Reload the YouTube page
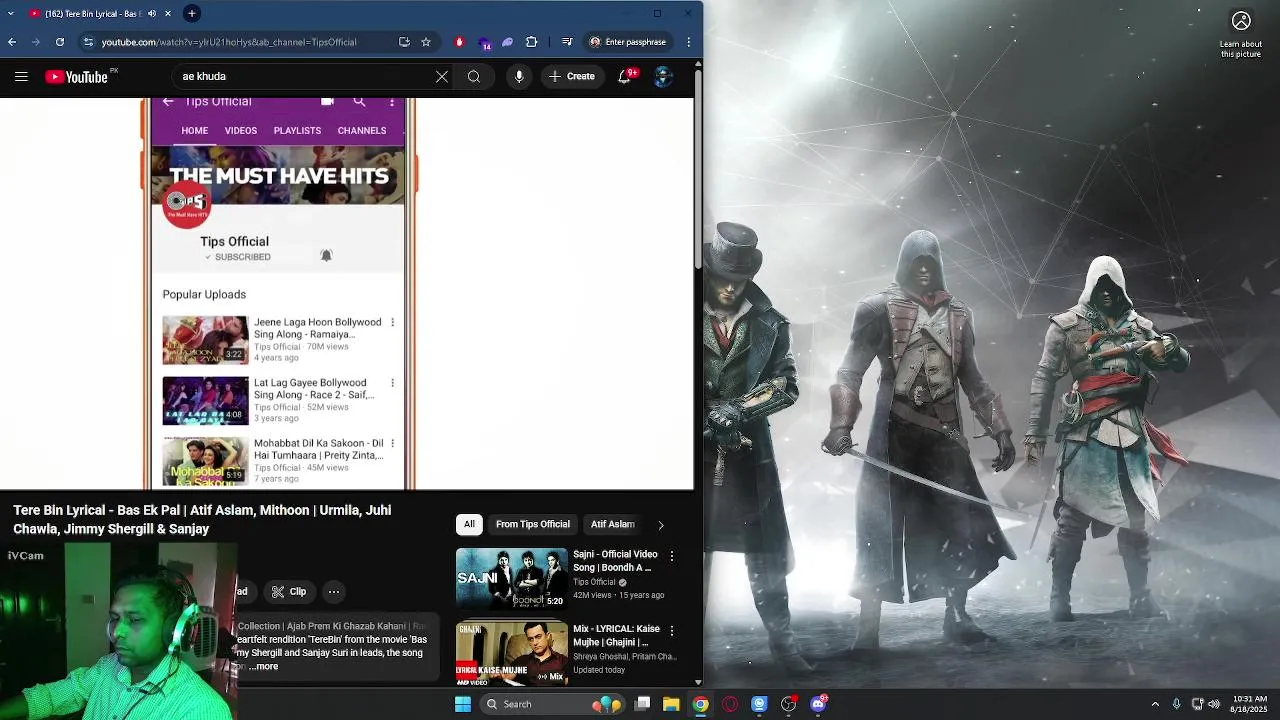Viewport: 1280px width, 720px height. coord(60,42)
